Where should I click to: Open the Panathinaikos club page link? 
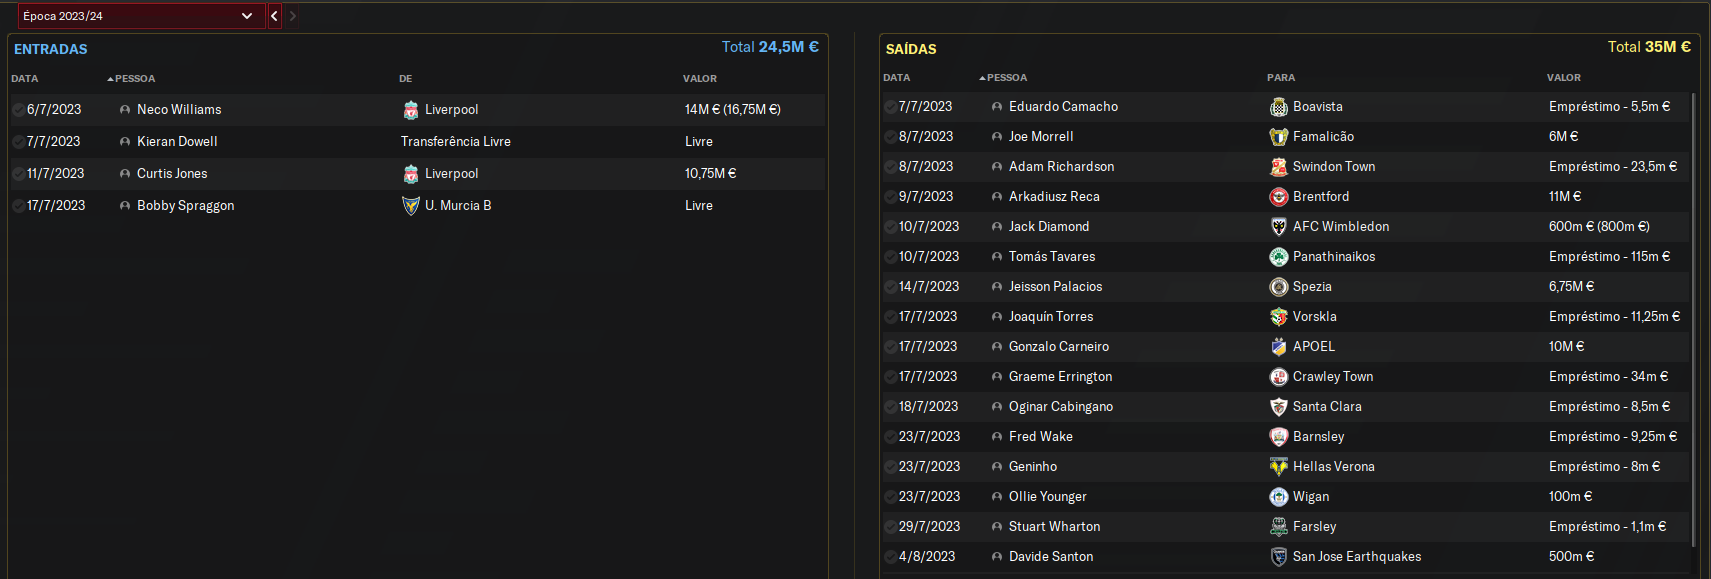click(x=1334, y=257)
